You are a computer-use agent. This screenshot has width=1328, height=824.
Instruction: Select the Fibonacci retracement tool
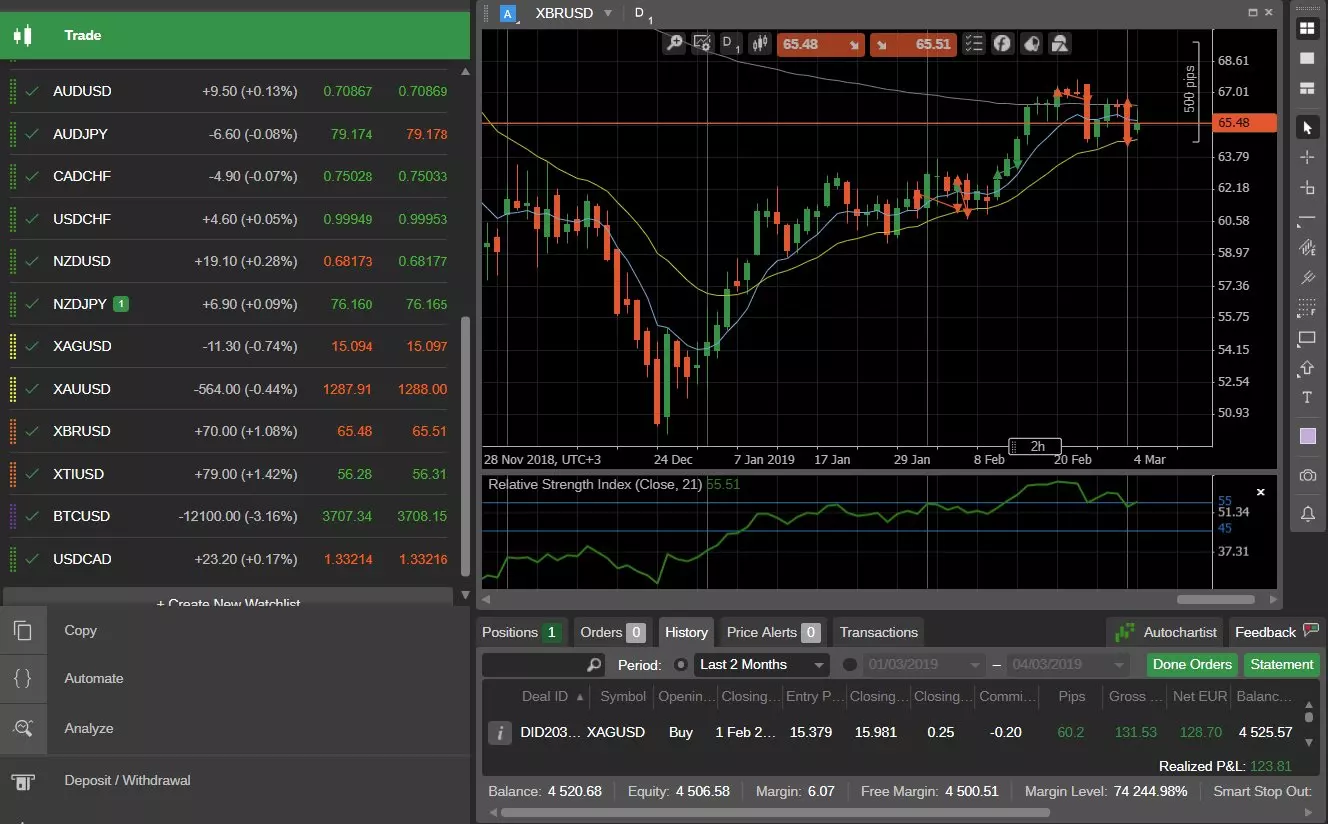point(1307,307)
